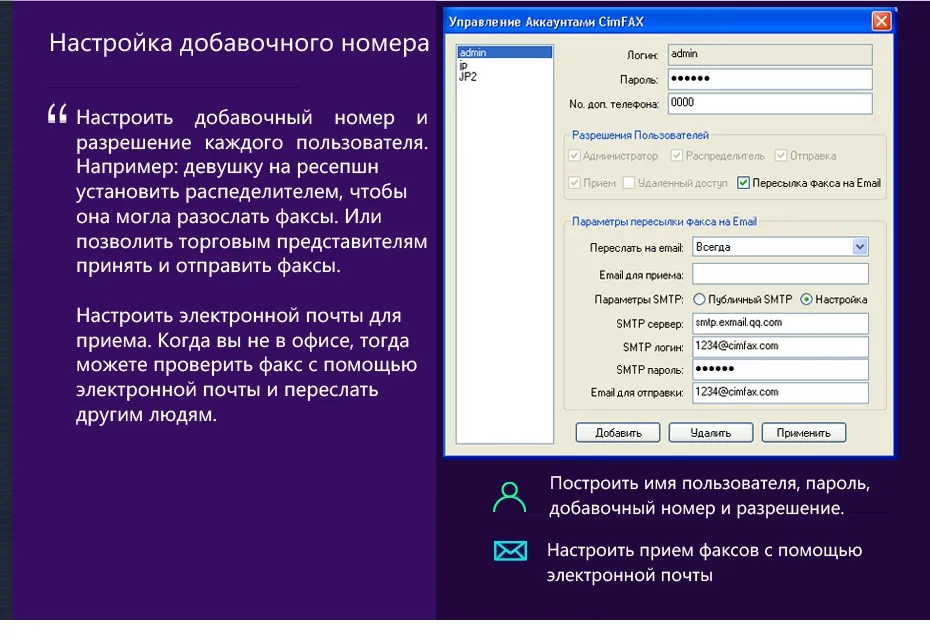Toggle the Администратор checkbox
Viewport: 930px width, 642px height.
[574, 155]
